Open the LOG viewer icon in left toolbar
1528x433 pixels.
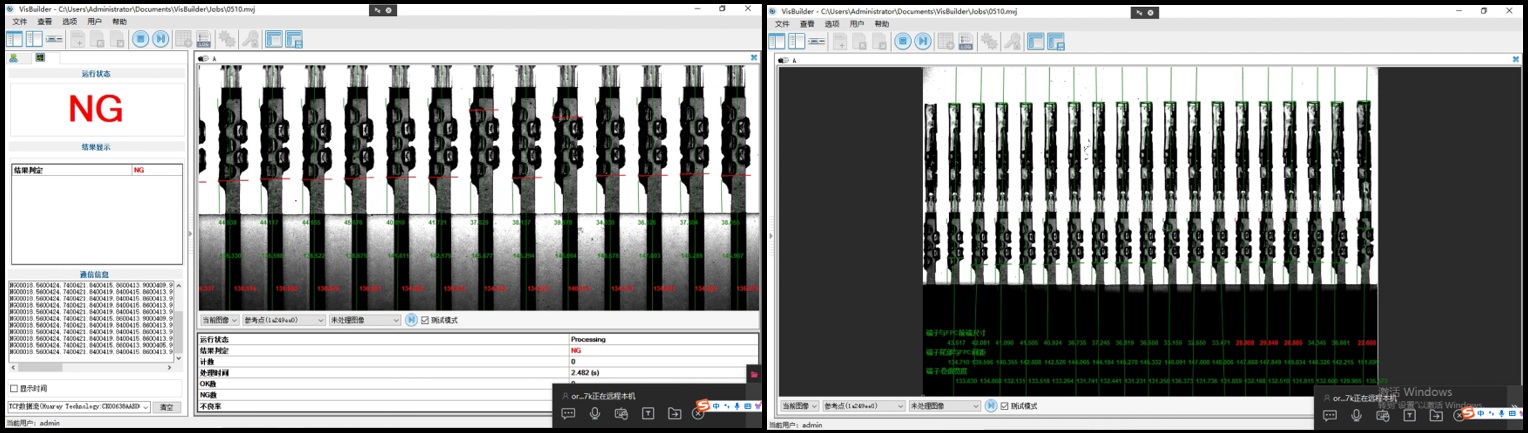click(203, 39)
